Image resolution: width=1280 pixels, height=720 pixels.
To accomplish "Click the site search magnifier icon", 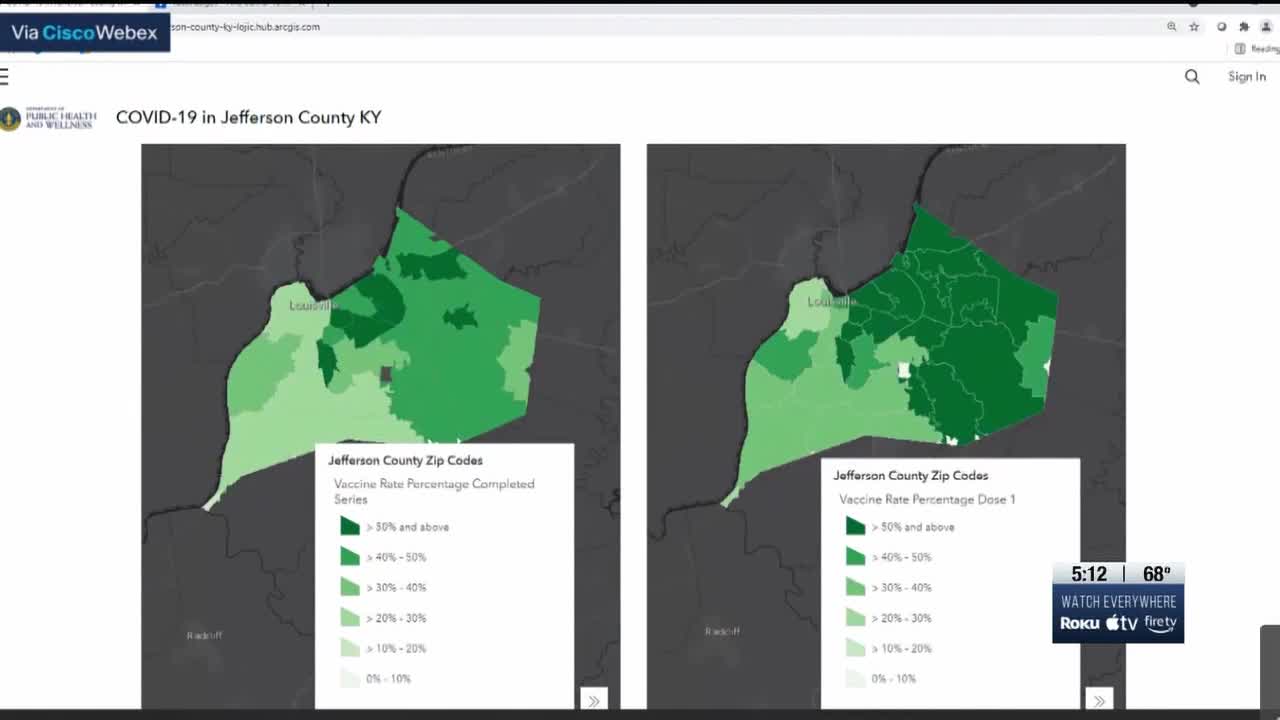I will point(1192,77).
